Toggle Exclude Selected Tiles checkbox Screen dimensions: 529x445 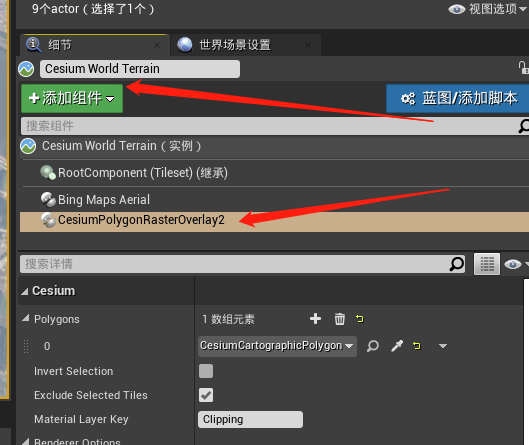click(206, 395)
